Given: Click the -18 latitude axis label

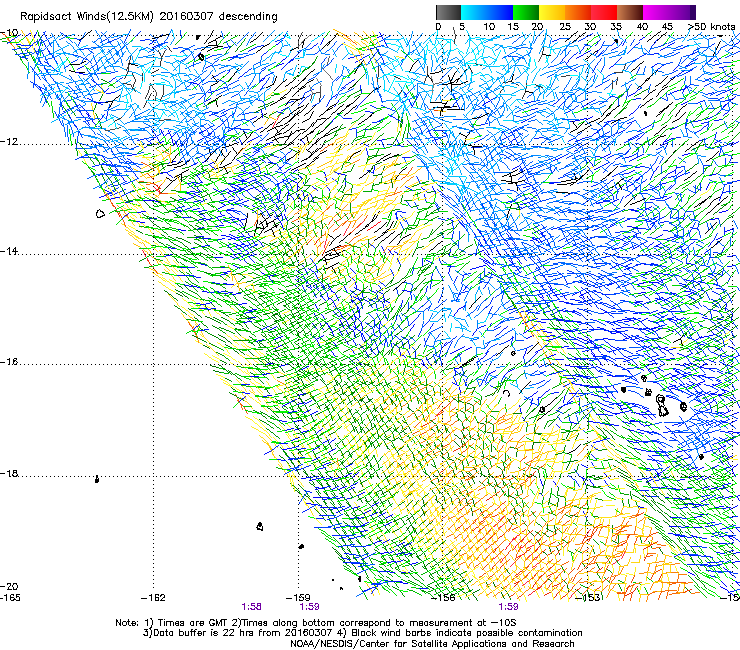Looking at the screenshot, I should click(x=9, y=473).
